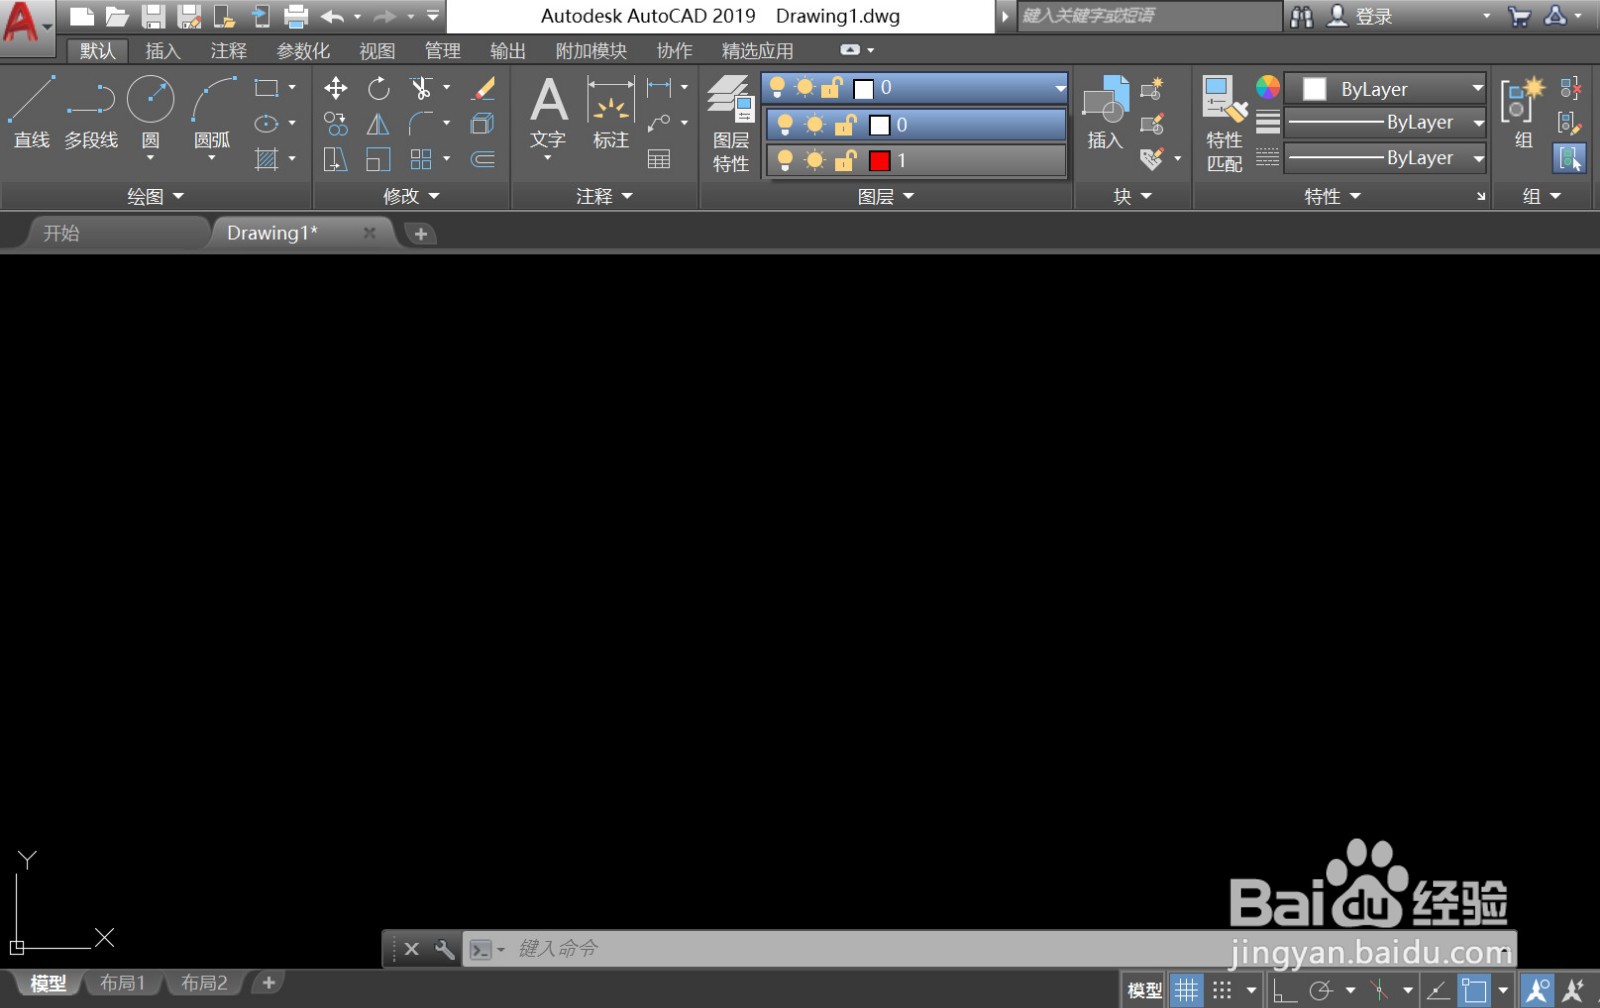Click the Trim scissors icon
1600x1008 pixels.
click(421, 88)
